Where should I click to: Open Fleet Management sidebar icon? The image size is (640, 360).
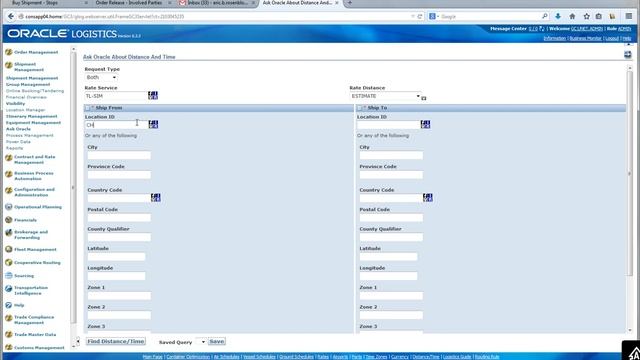(x=9, y=249)
